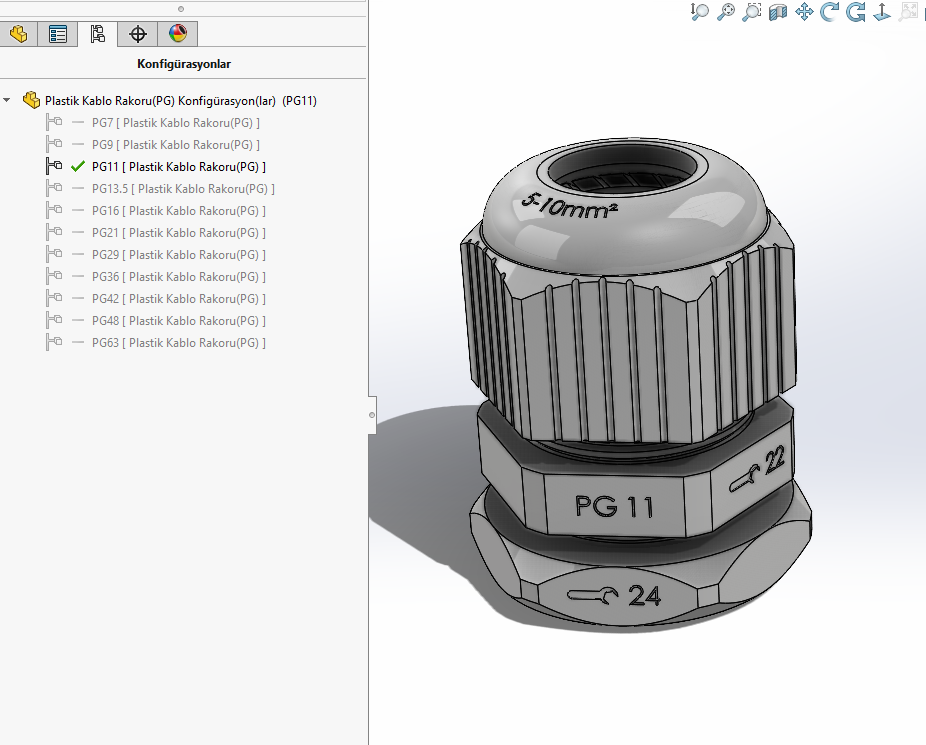The width and height of the screenshot is (926, 745).
Task: Click the PG 11 engraving on the model
Action: click(x=614, y=507)
